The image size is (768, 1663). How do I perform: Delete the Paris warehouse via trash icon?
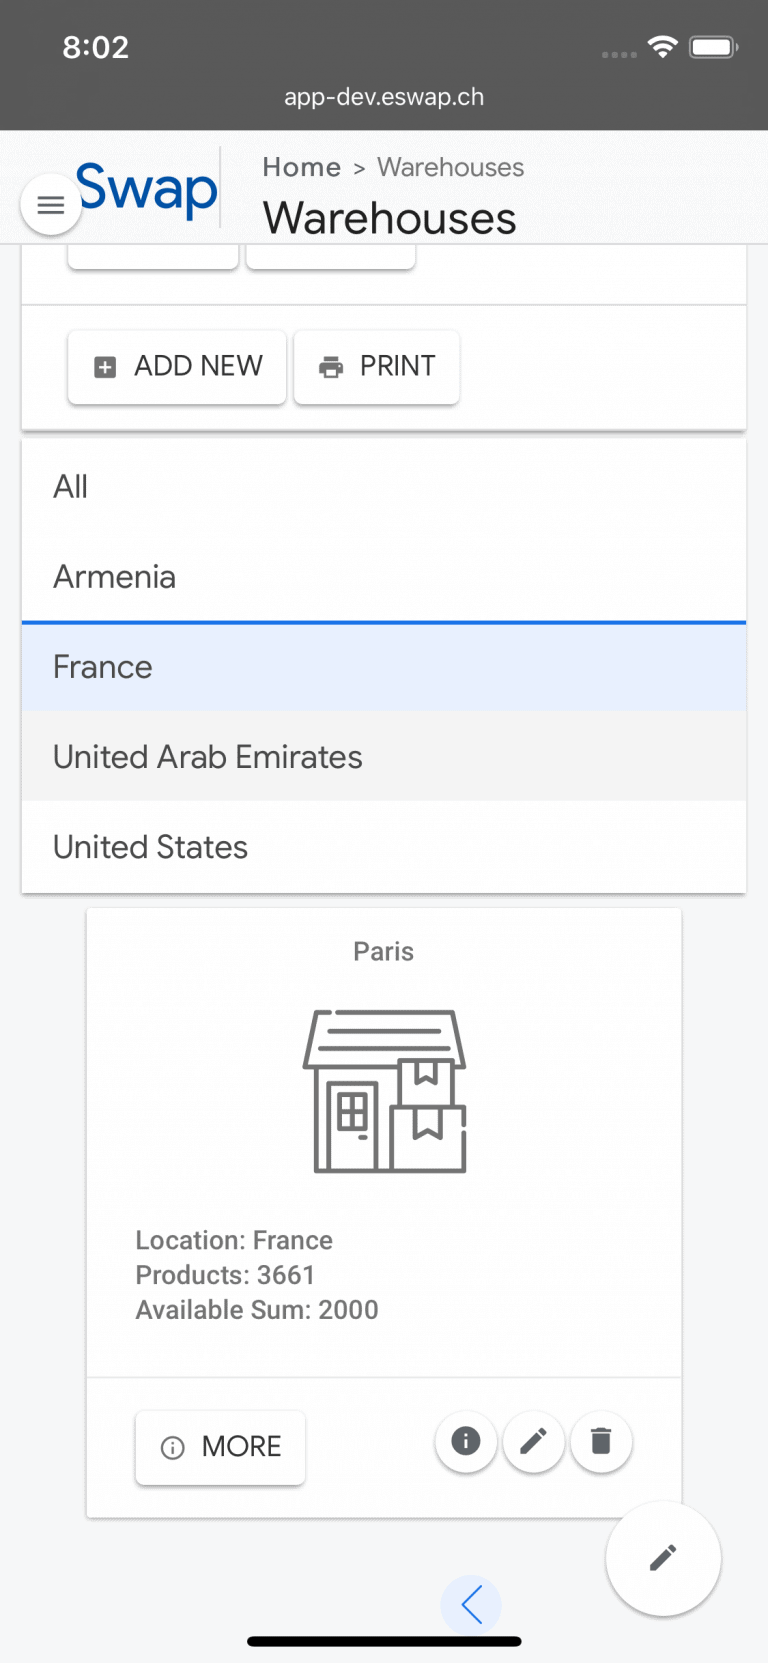coord(601,1441)
